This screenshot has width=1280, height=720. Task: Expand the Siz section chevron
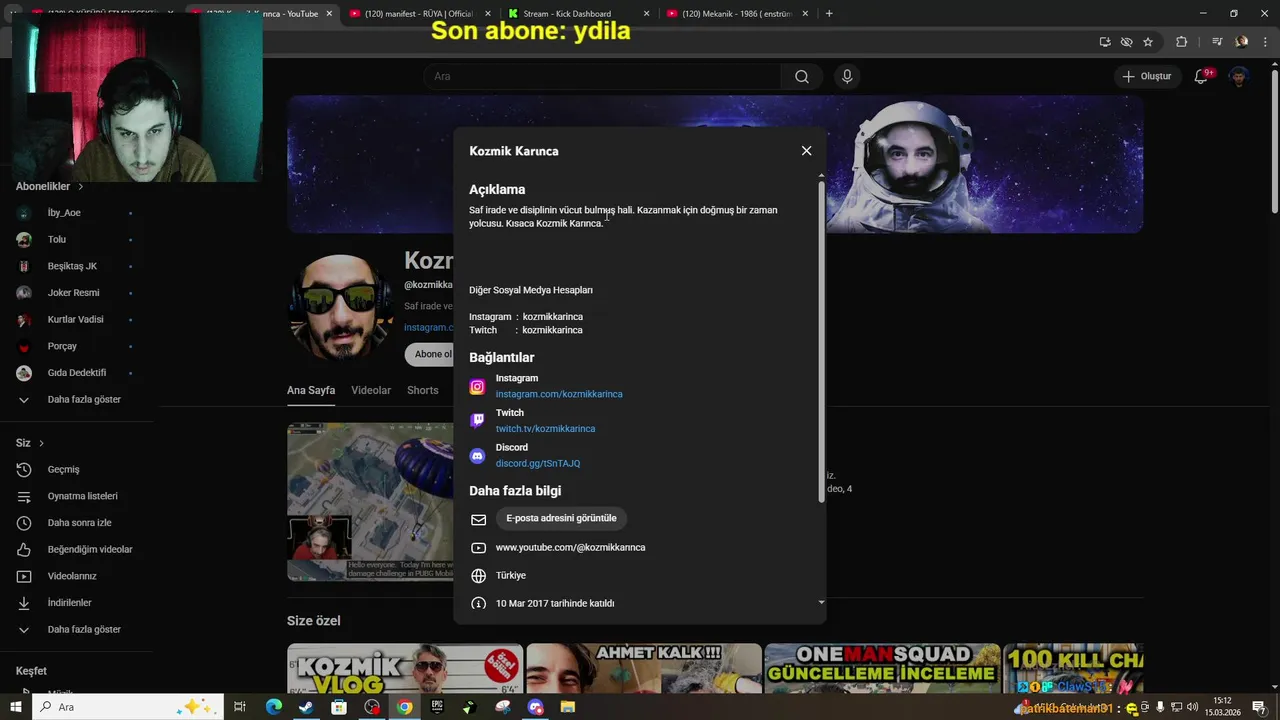(41, 443)
